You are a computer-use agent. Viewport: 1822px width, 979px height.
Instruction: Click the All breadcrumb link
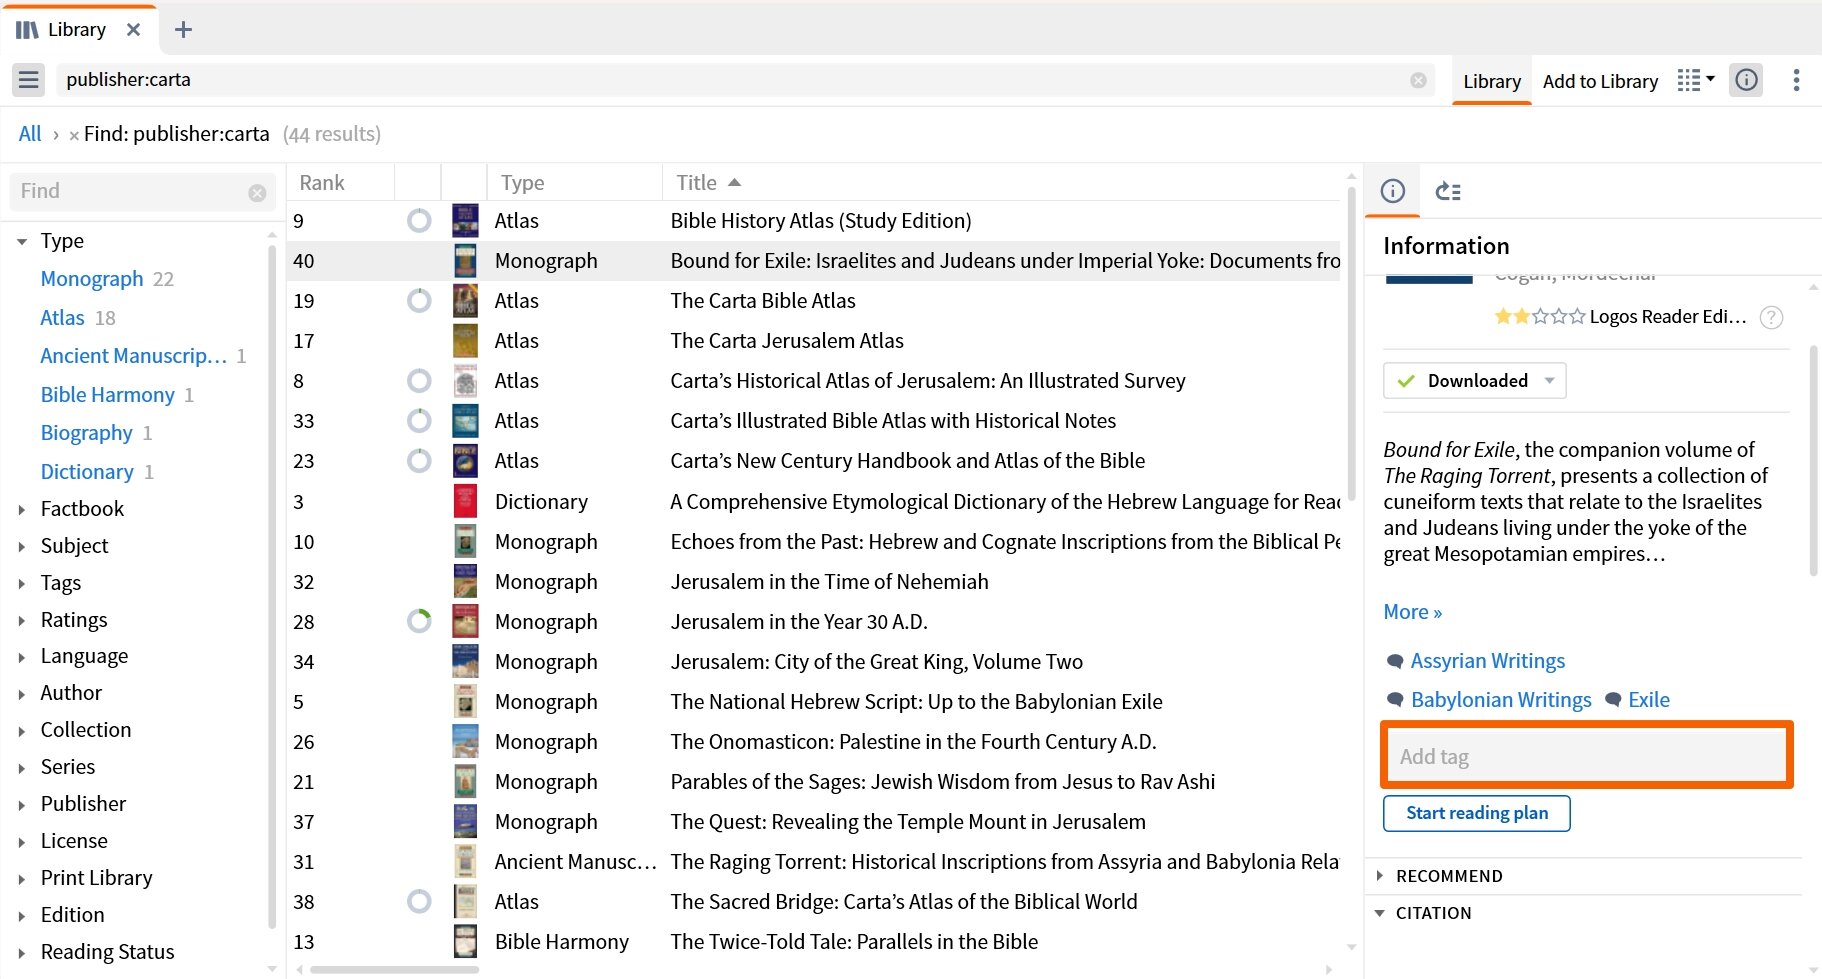30,134
